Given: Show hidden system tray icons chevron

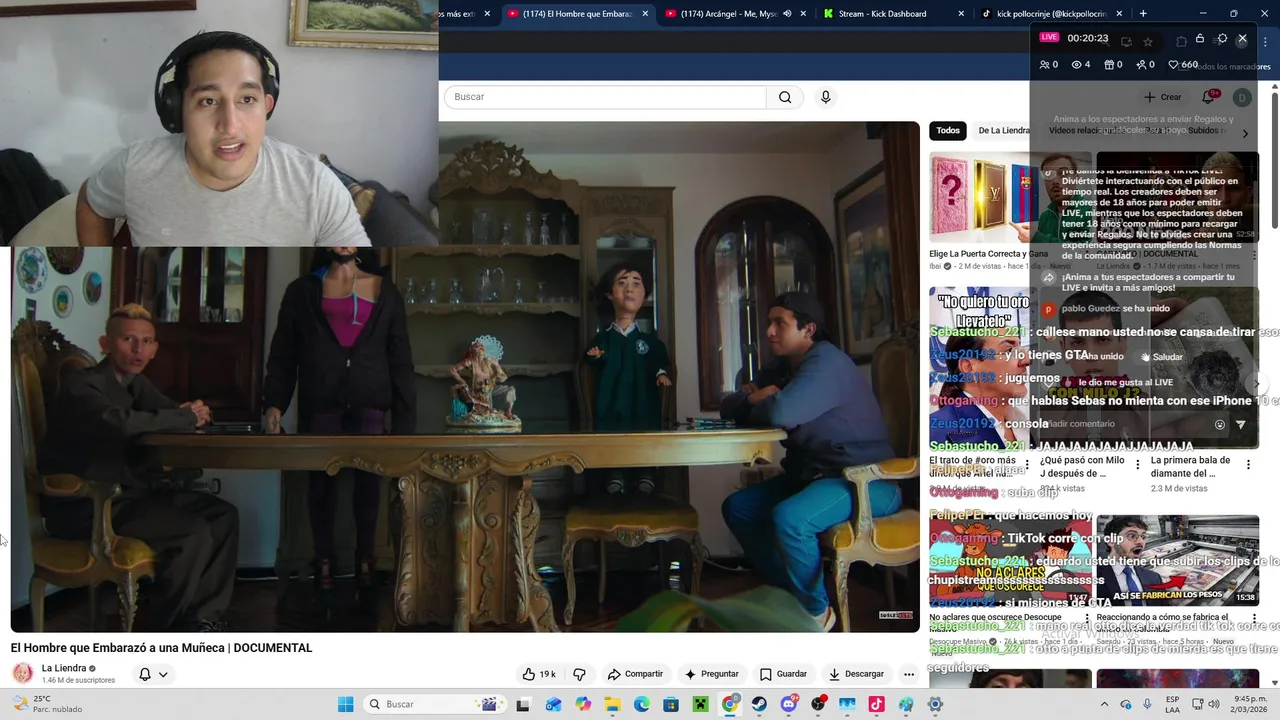Looking at the screenshot, I should coord(1105,704).
